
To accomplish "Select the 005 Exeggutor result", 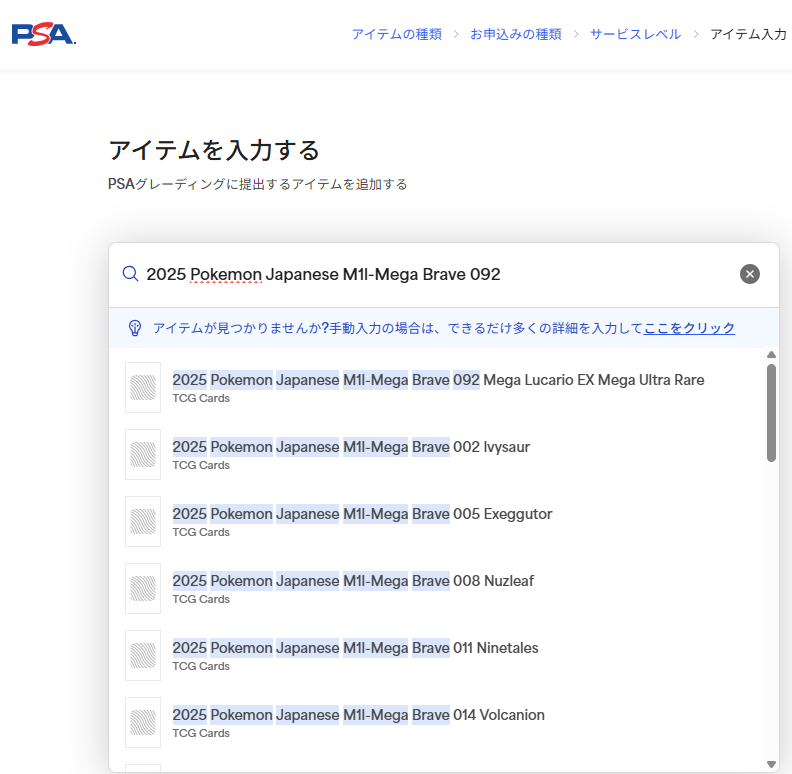I will click(x=437, y=521).
